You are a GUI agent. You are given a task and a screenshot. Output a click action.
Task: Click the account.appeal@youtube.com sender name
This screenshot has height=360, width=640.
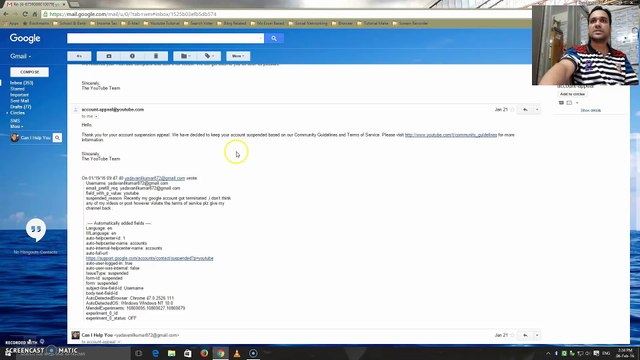113,109
